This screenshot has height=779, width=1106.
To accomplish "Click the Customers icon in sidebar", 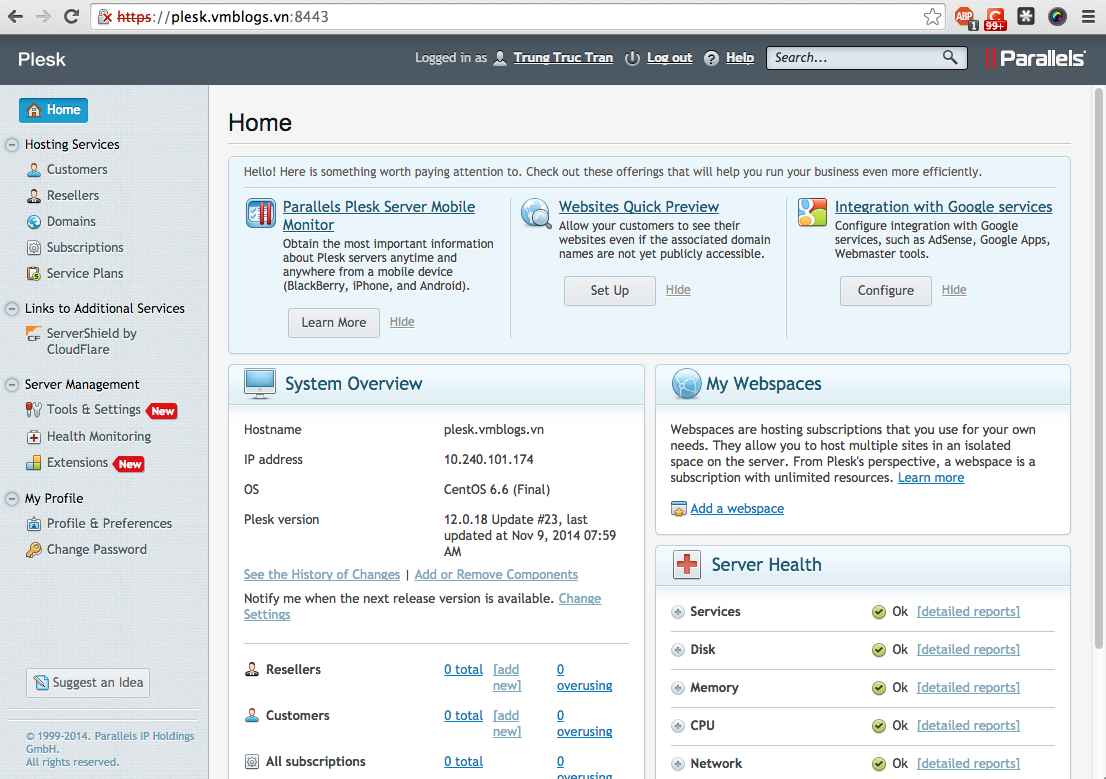I will (34, 170).
